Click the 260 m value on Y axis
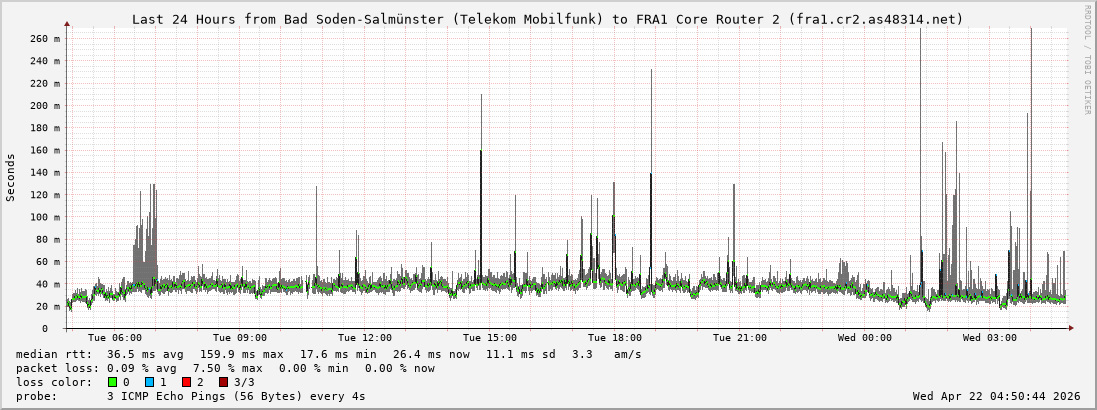This screenshot has width=1097, height=410. pos(45,38)
